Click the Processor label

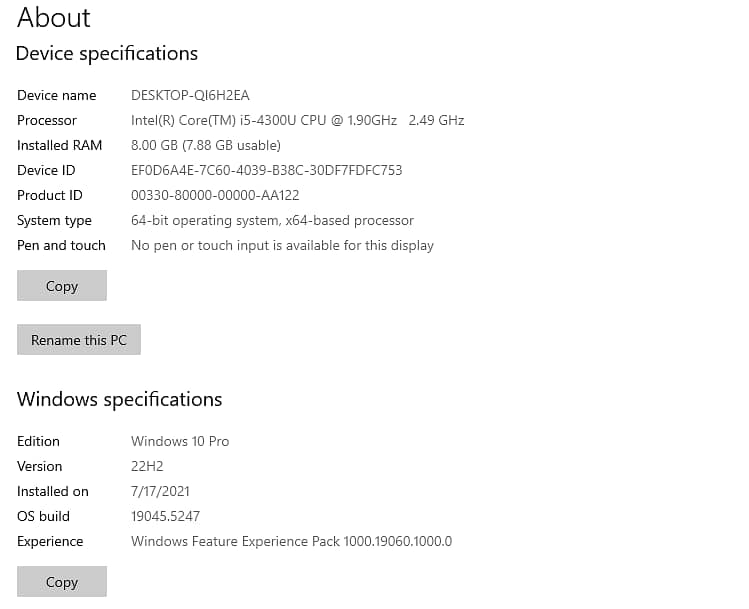tap(47, 121)
